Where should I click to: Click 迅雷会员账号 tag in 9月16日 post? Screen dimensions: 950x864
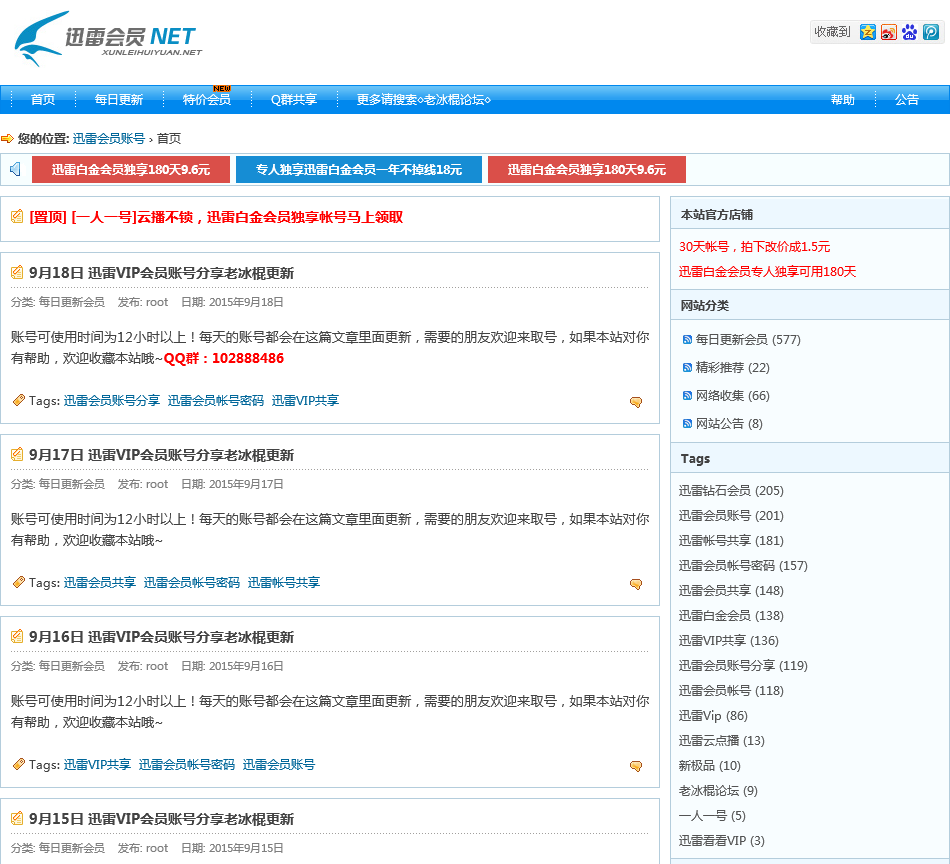[279, 765]
